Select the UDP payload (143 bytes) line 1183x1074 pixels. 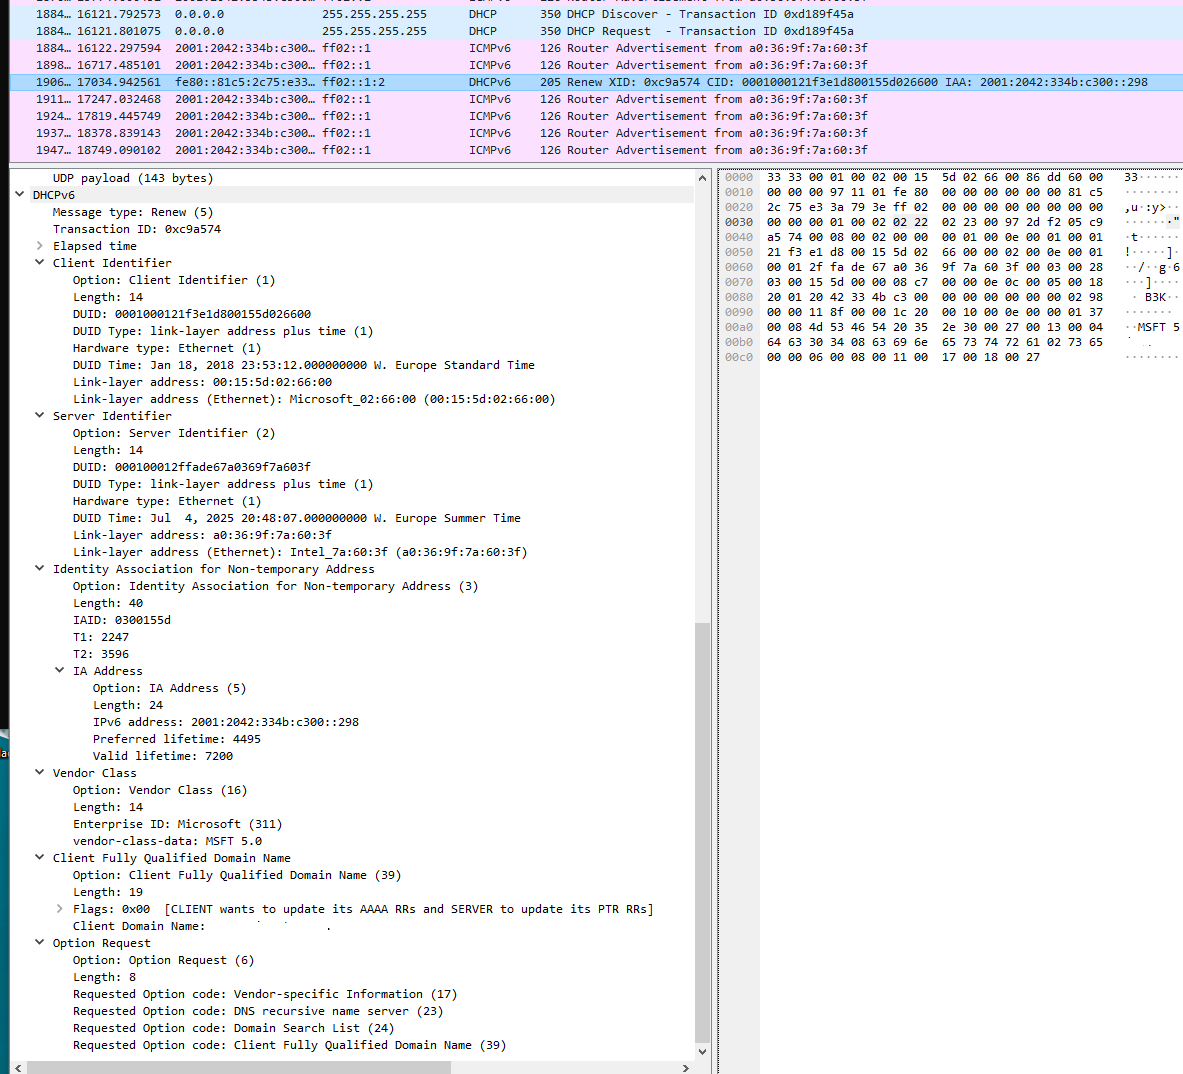click(133, 178)
